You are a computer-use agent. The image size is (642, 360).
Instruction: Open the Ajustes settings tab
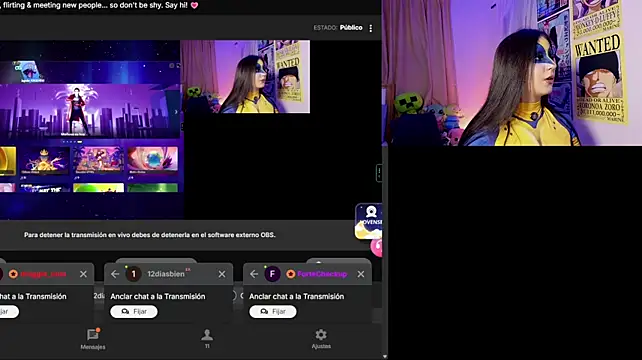(321, 339)
